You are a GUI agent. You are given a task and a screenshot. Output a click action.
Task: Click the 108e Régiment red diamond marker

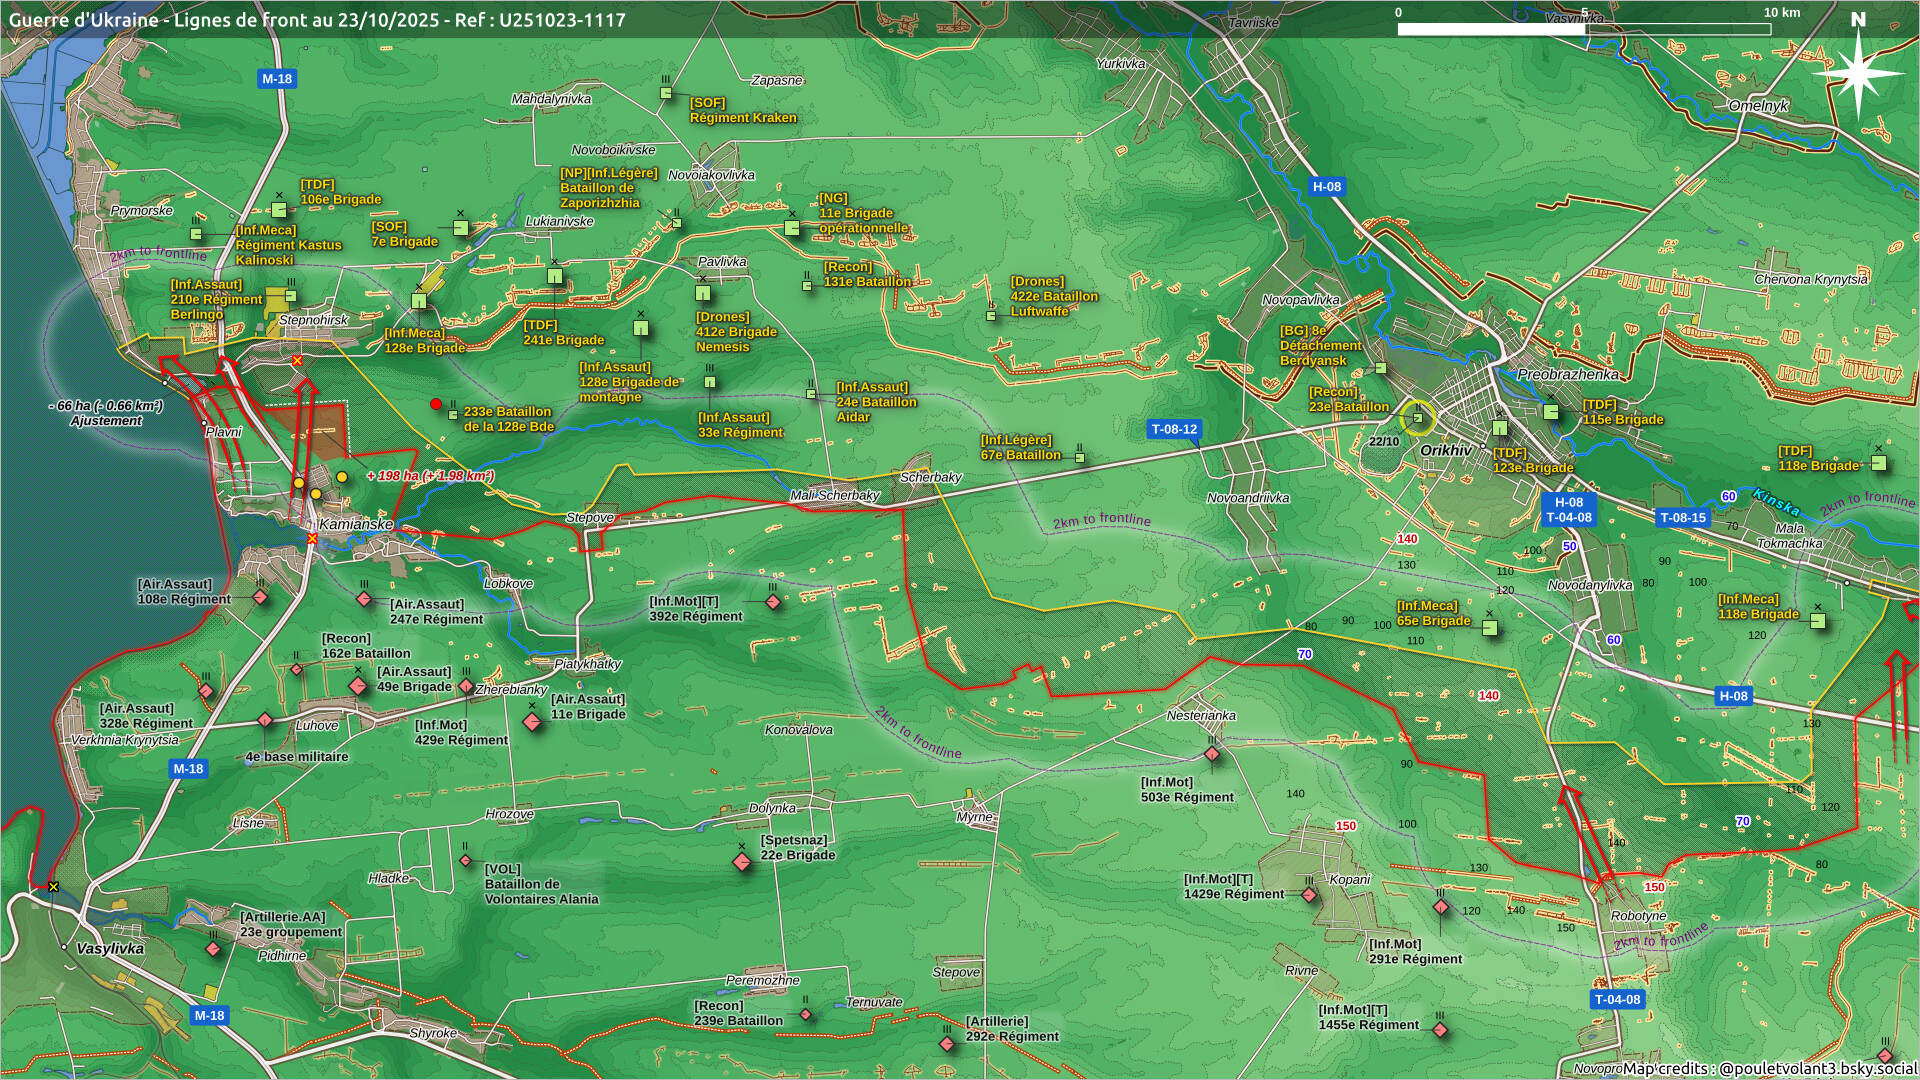pyautogui.click(x=260, y=598)
